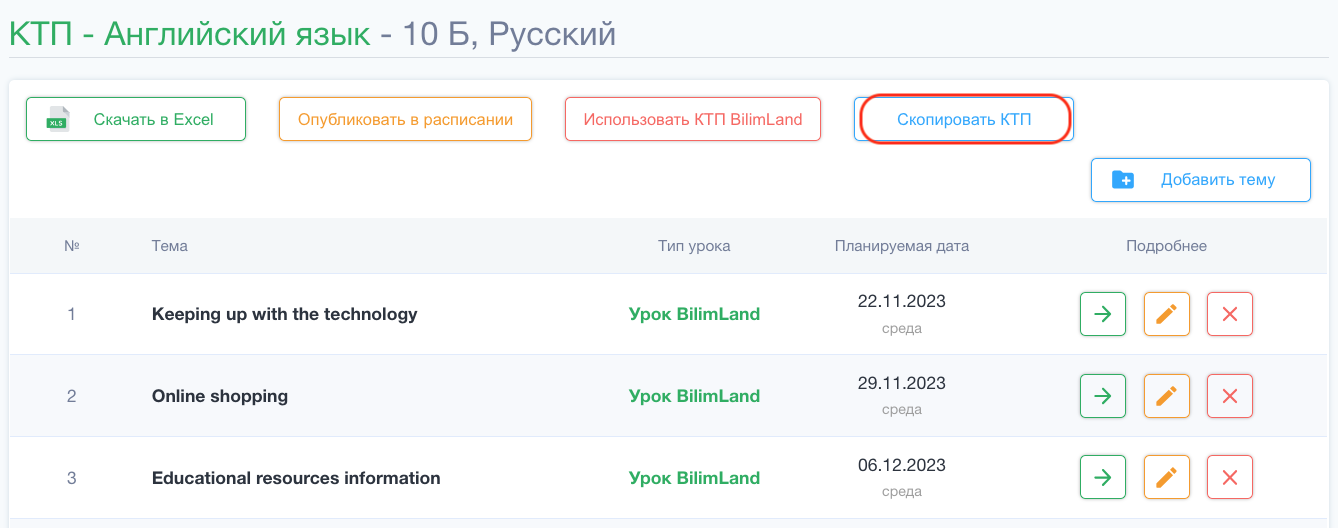Edit the Keeping up with the technology topic
This screenshot has width=1338, height=528.
click(1166, 314)
